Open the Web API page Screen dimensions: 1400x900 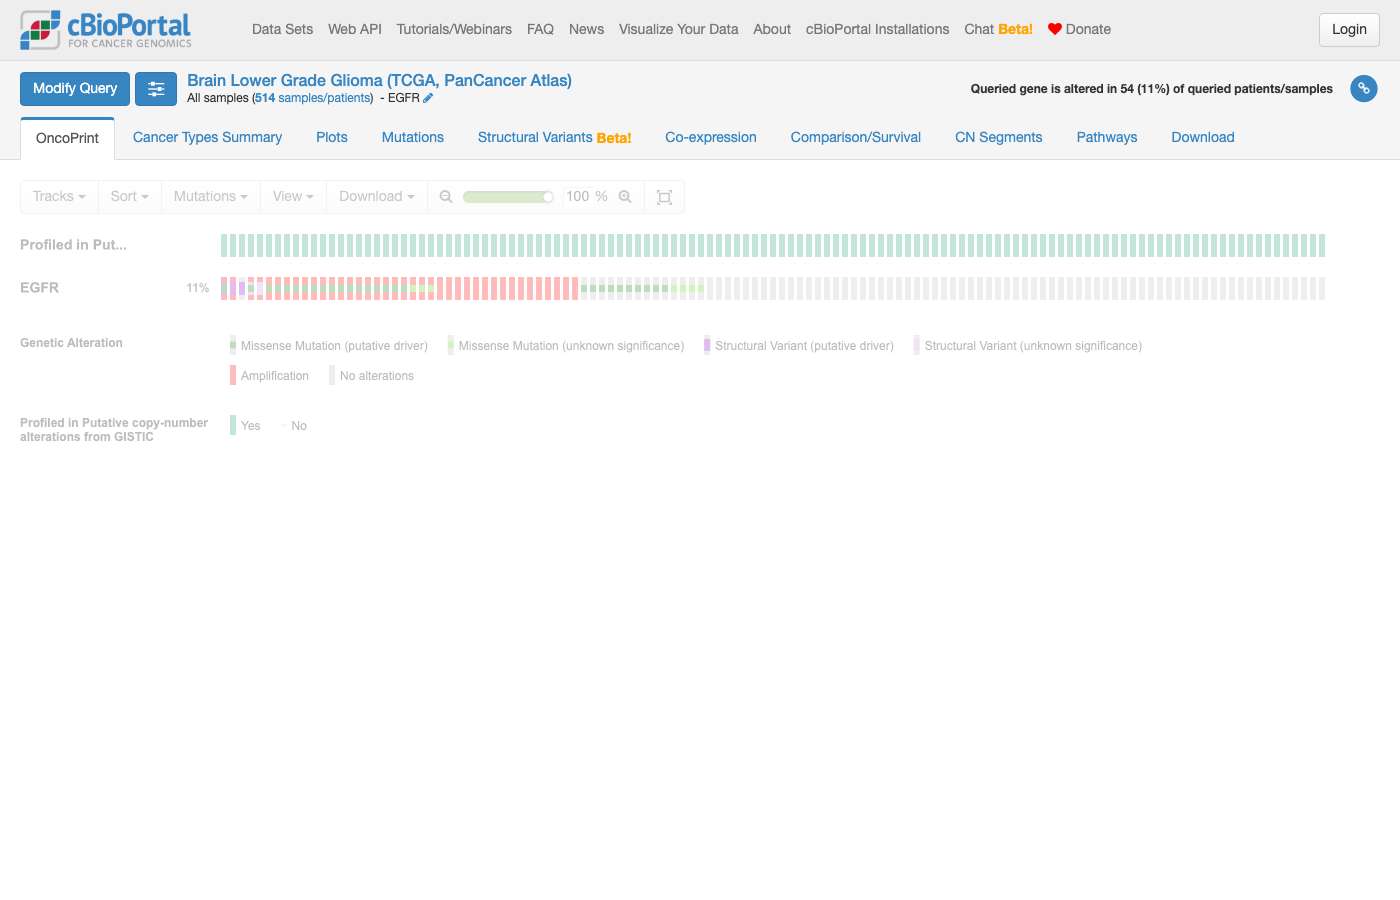(355, 30)
